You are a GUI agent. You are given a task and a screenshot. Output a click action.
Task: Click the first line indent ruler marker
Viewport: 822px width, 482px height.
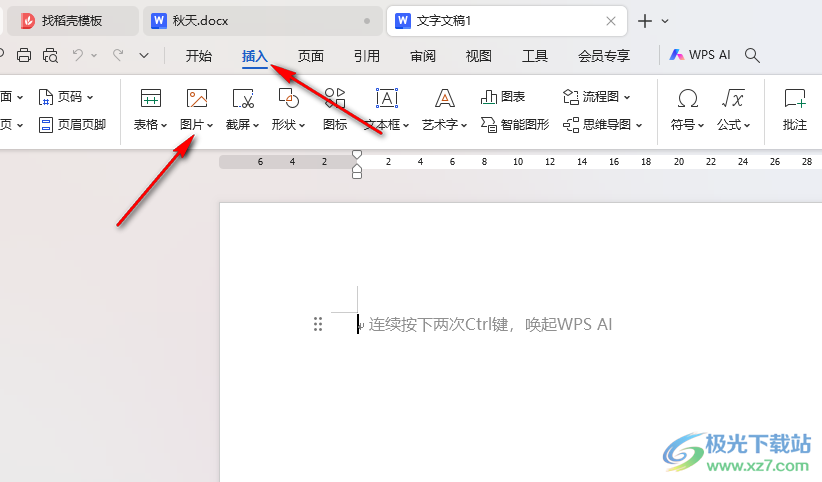tap(357, 154)
